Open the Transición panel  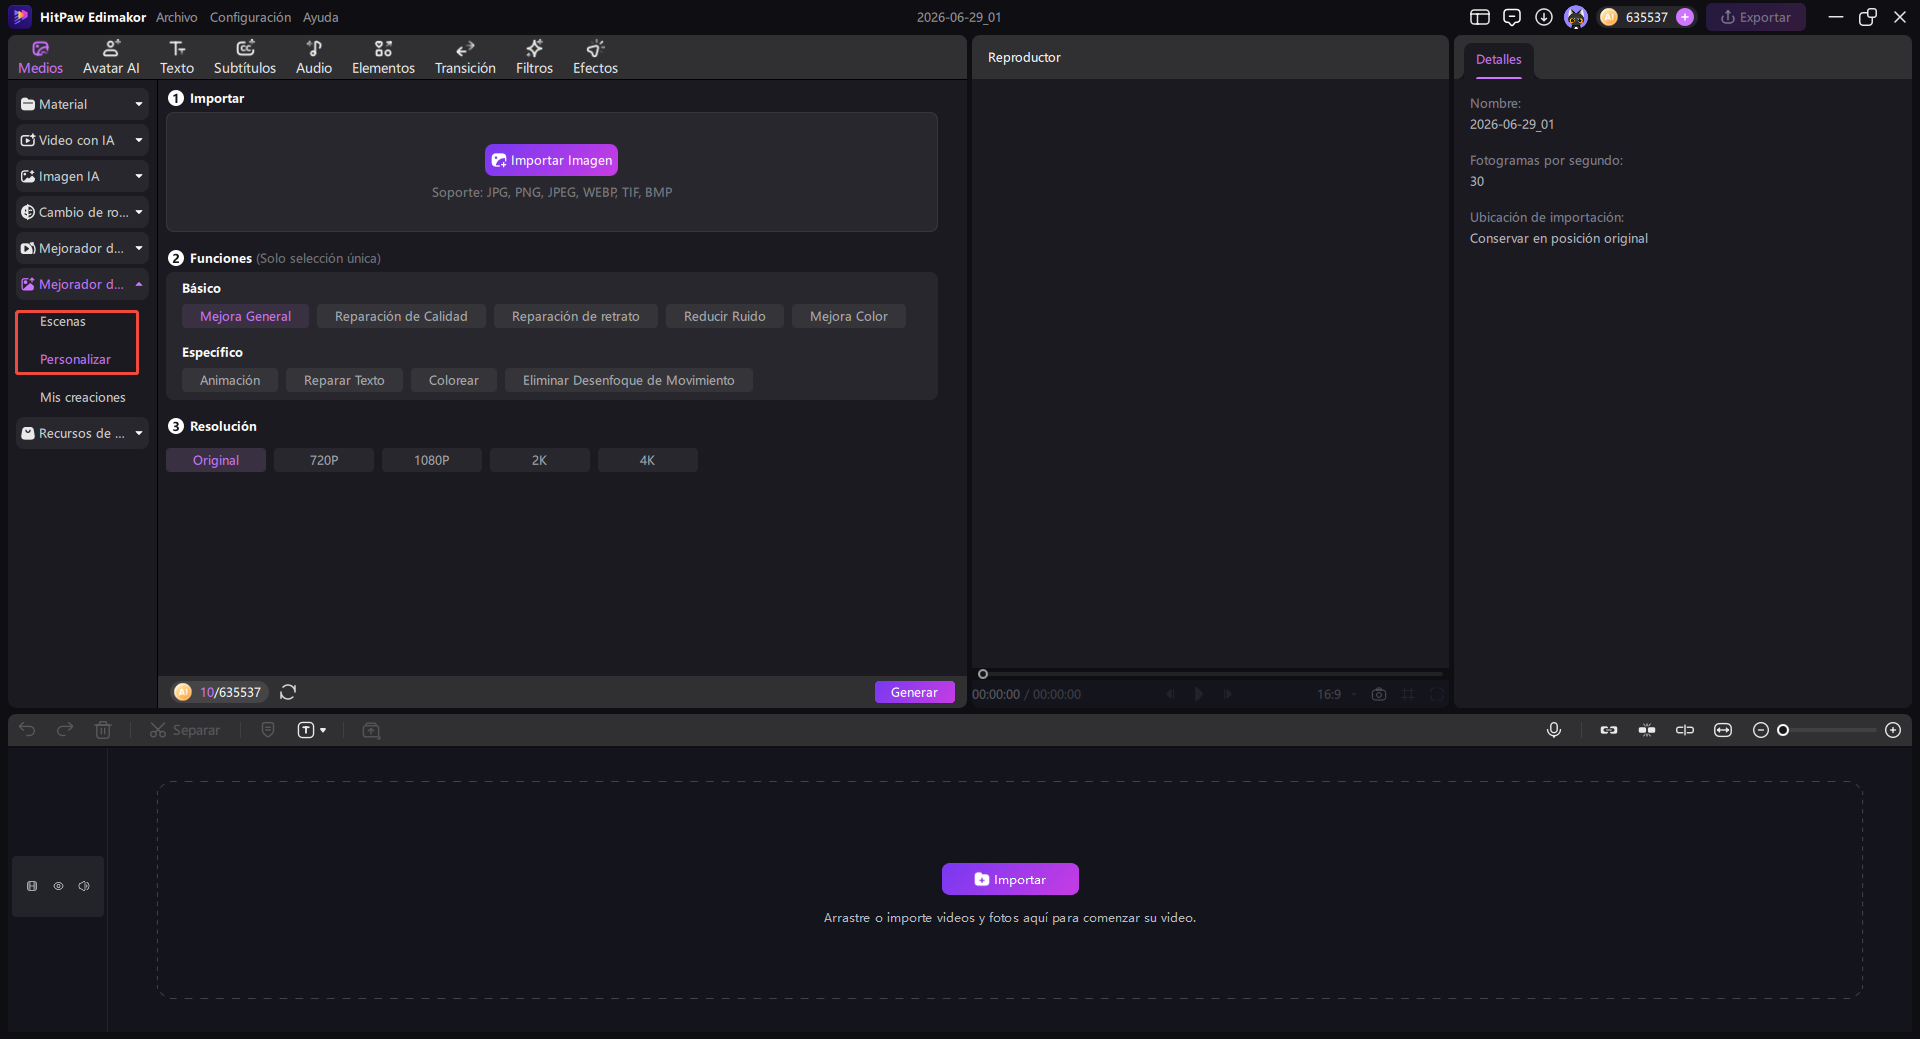465,57
